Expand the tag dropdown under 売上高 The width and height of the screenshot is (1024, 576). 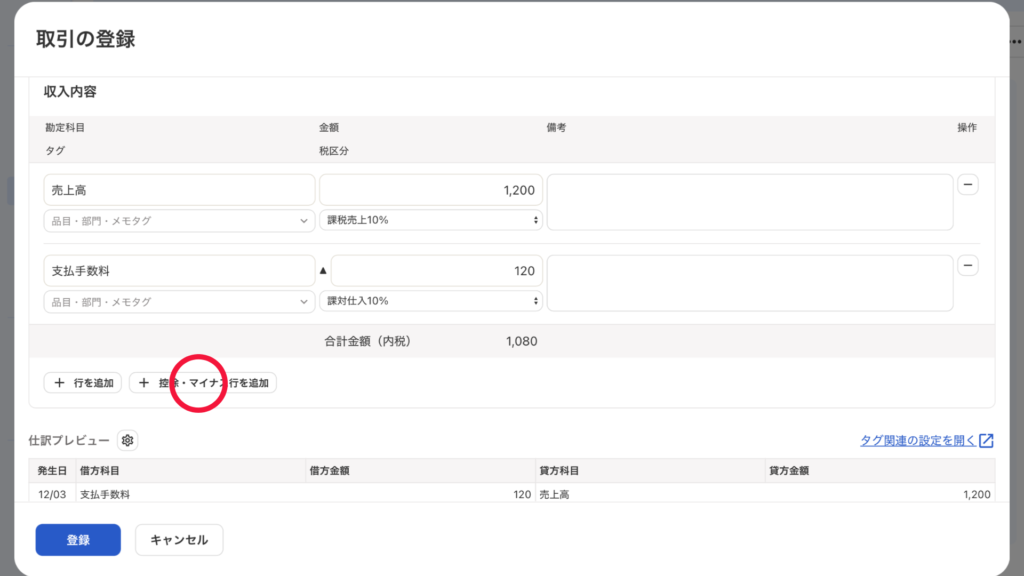click(x=179, y=221)
